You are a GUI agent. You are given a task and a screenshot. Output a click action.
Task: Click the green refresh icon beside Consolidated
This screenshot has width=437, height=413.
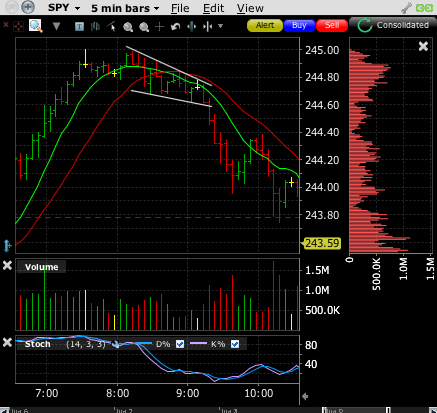pyautogui.click(x=364, y=26)
